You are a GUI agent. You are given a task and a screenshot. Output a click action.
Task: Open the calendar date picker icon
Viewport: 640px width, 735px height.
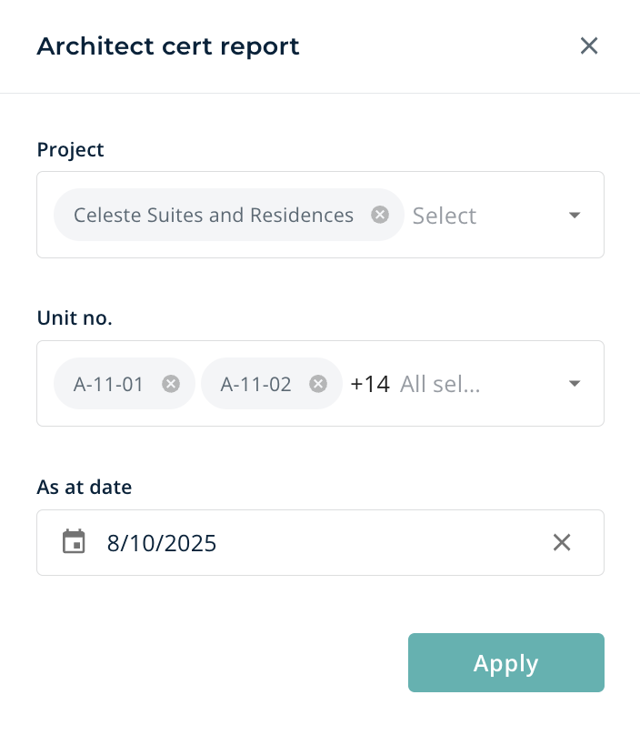[x=74, y=542]
